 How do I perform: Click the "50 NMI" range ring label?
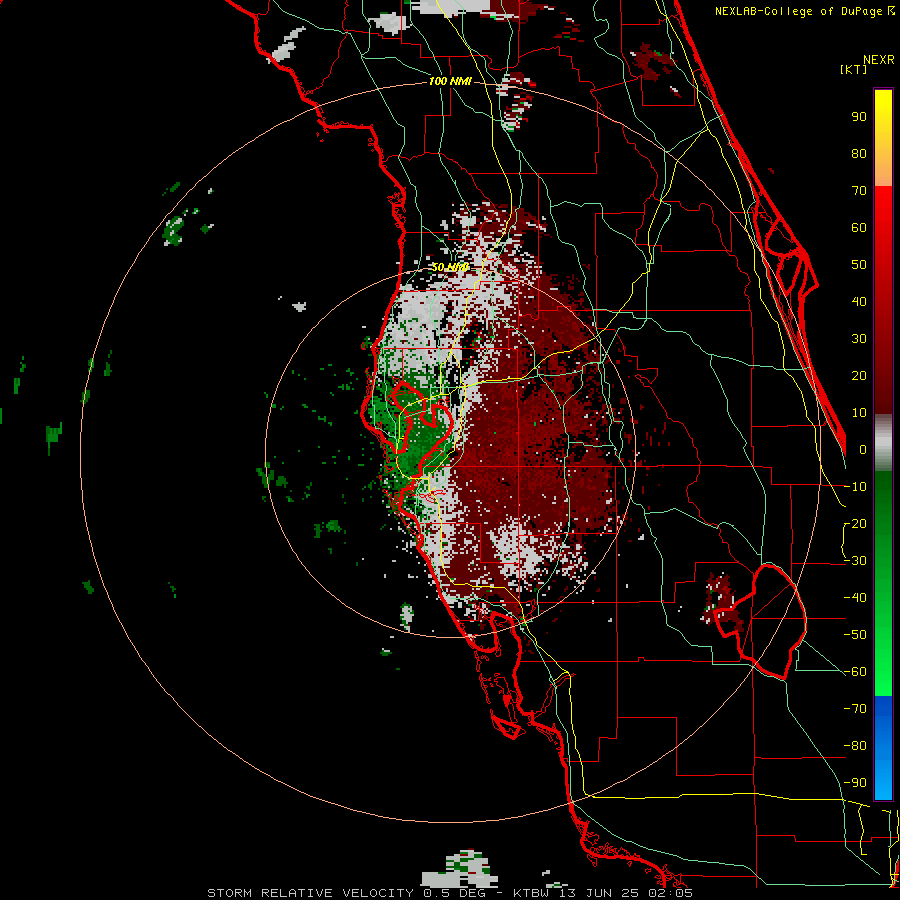click(450, 267)
